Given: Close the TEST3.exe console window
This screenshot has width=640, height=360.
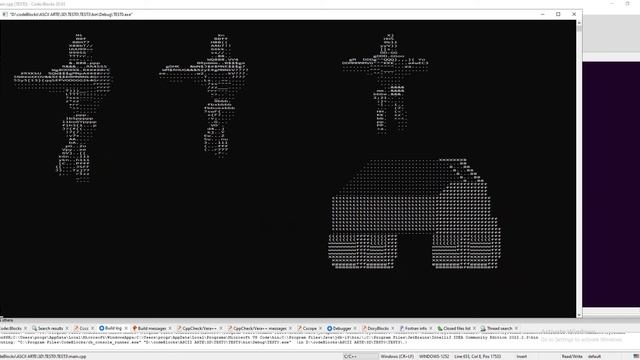Looking at the screenshot, I should (574, 14).
